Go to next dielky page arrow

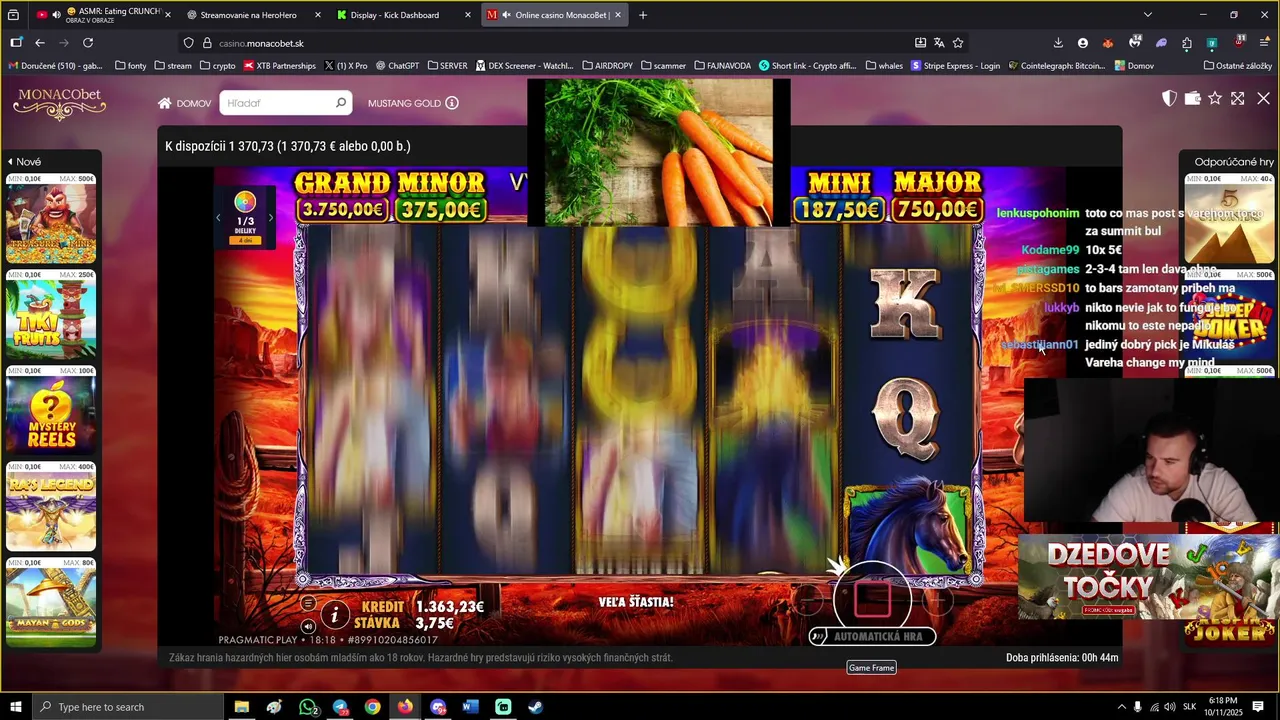tap(270, 218)
